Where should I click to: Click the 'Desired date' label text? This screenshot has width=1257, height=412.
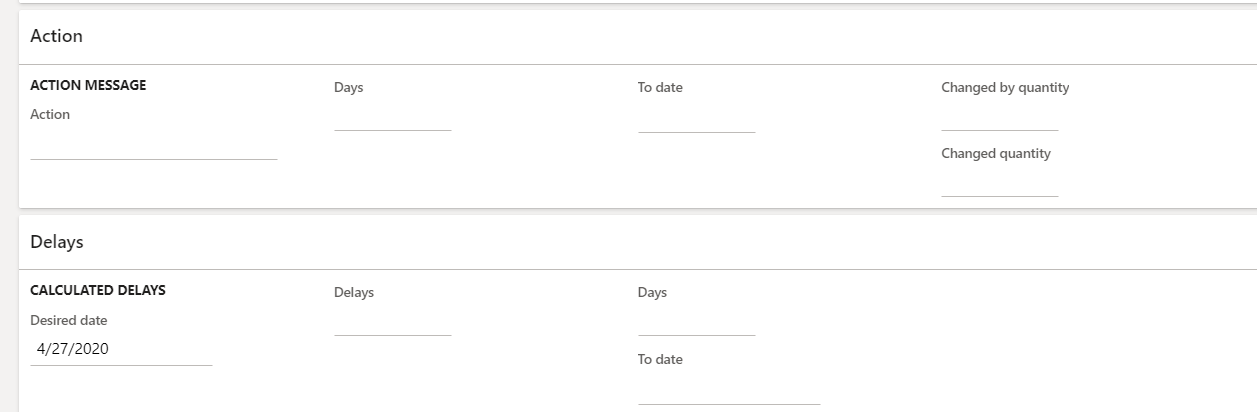(69, 321)
